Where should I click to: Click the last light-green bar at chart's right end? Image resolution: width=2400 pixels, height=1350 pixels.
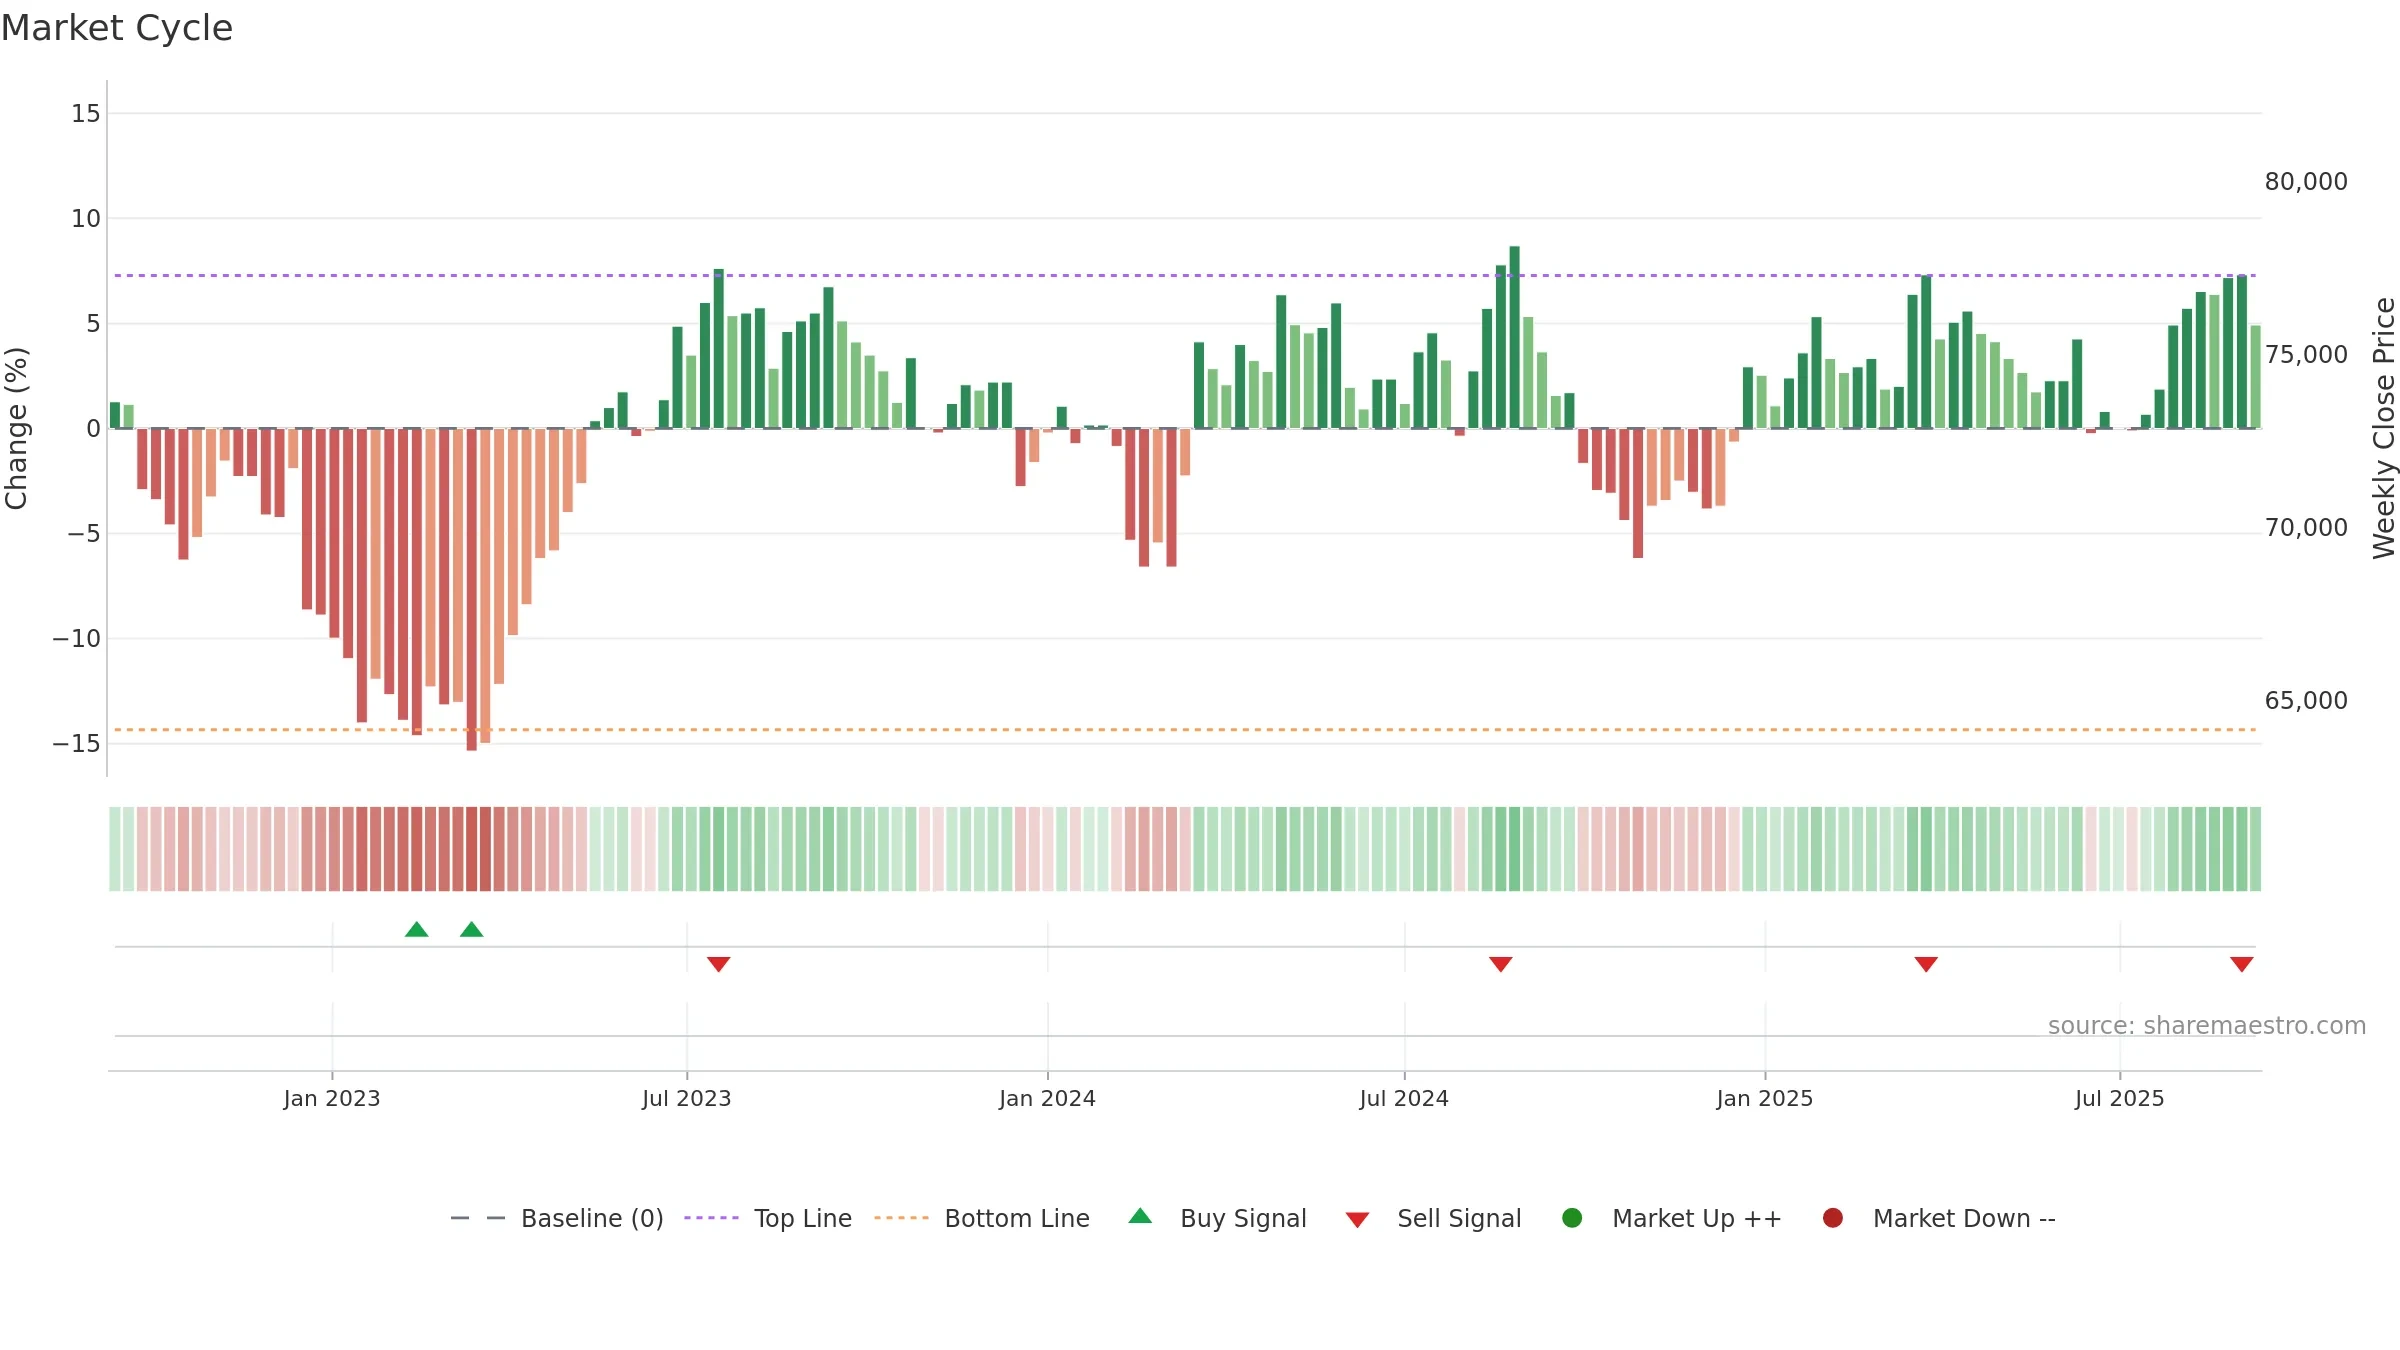(2256, 377)
